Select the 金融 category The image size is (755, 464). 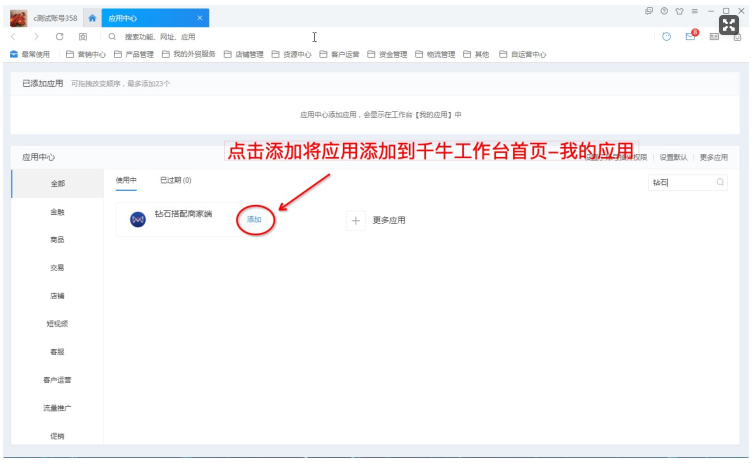coord(57,212)
